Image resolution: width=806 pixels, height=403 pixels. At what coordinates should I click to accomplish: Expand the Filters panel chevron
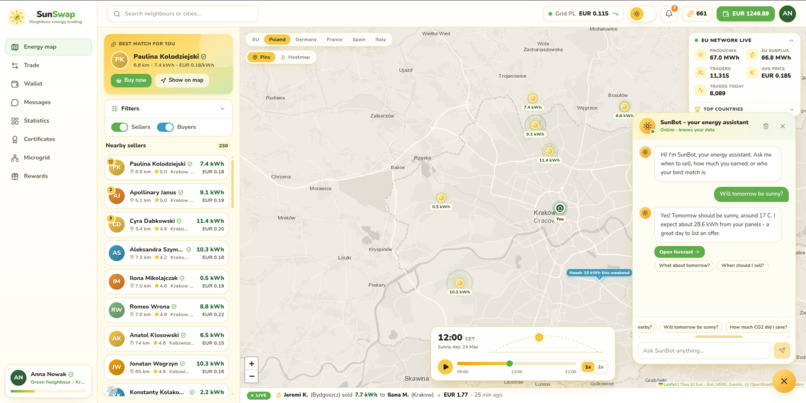tap(223, 108)
